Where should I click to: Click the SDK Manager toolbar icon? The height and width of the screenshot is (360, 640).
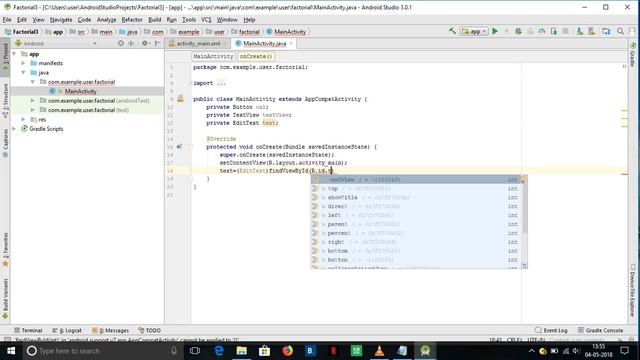[579, 31]
